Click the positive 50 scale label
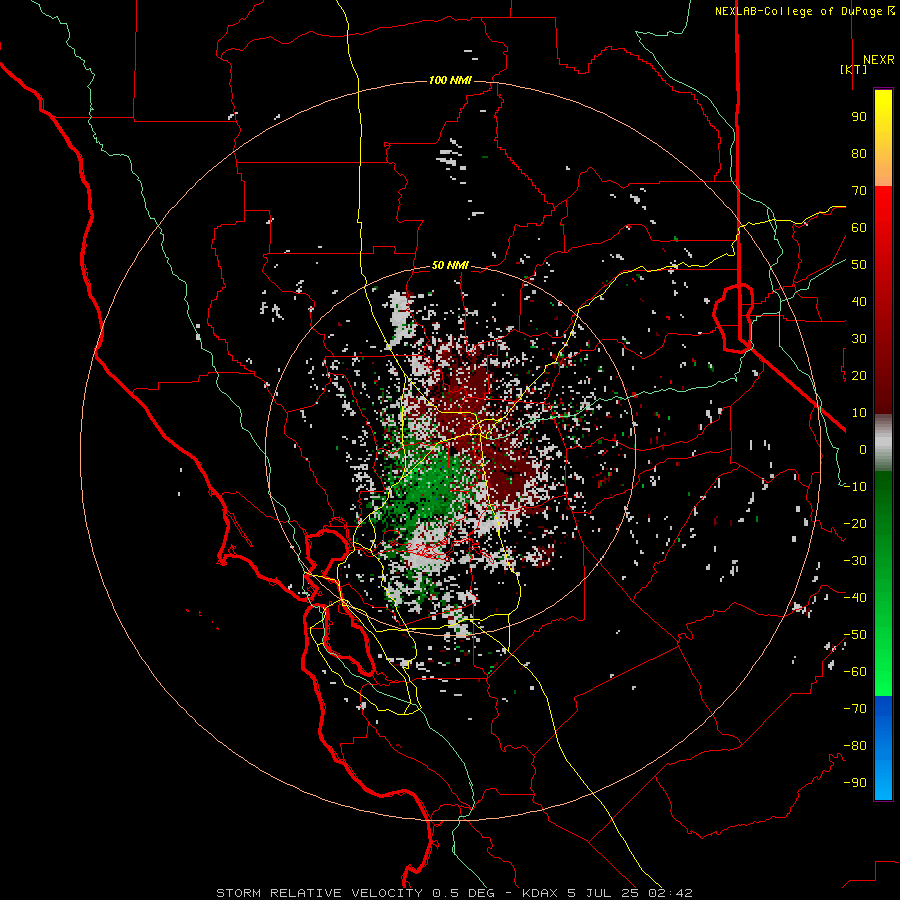This screenshot has height=900, width=900. coord(859,265)
